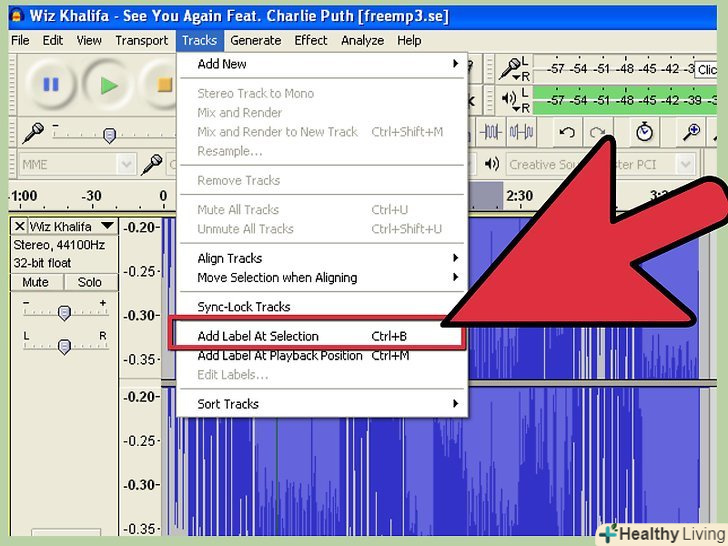This screenshot has height=546, width=728.
Task: Choose Add Label At Playback Position
Action: click(x=322, y=356)
